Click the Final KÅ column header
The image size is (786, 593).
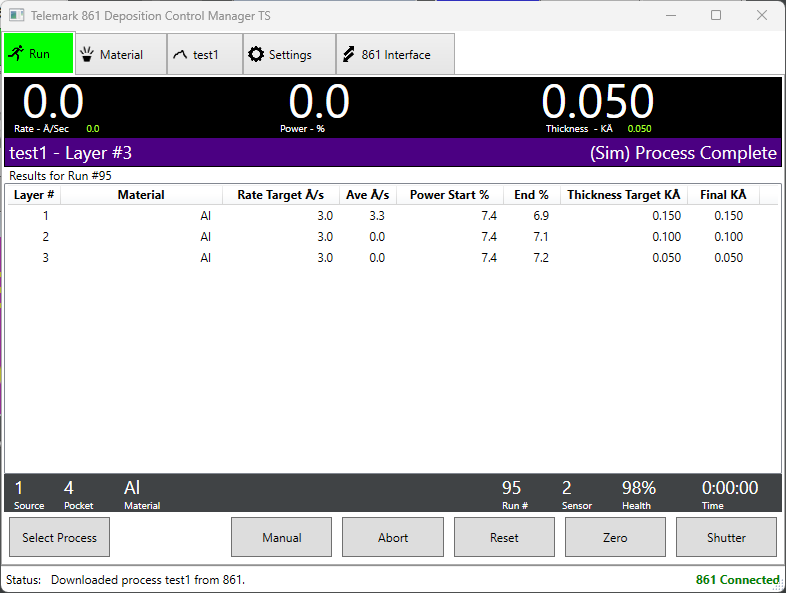(723, 195)
